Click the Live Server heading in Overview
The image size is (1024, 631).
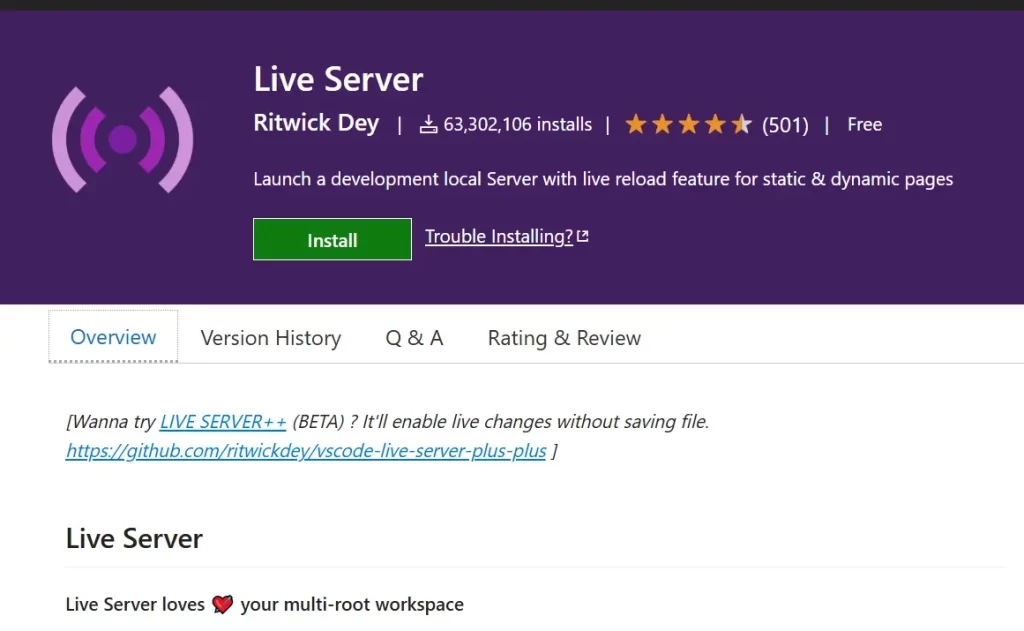pyautogui.click(x=135, y=539)
